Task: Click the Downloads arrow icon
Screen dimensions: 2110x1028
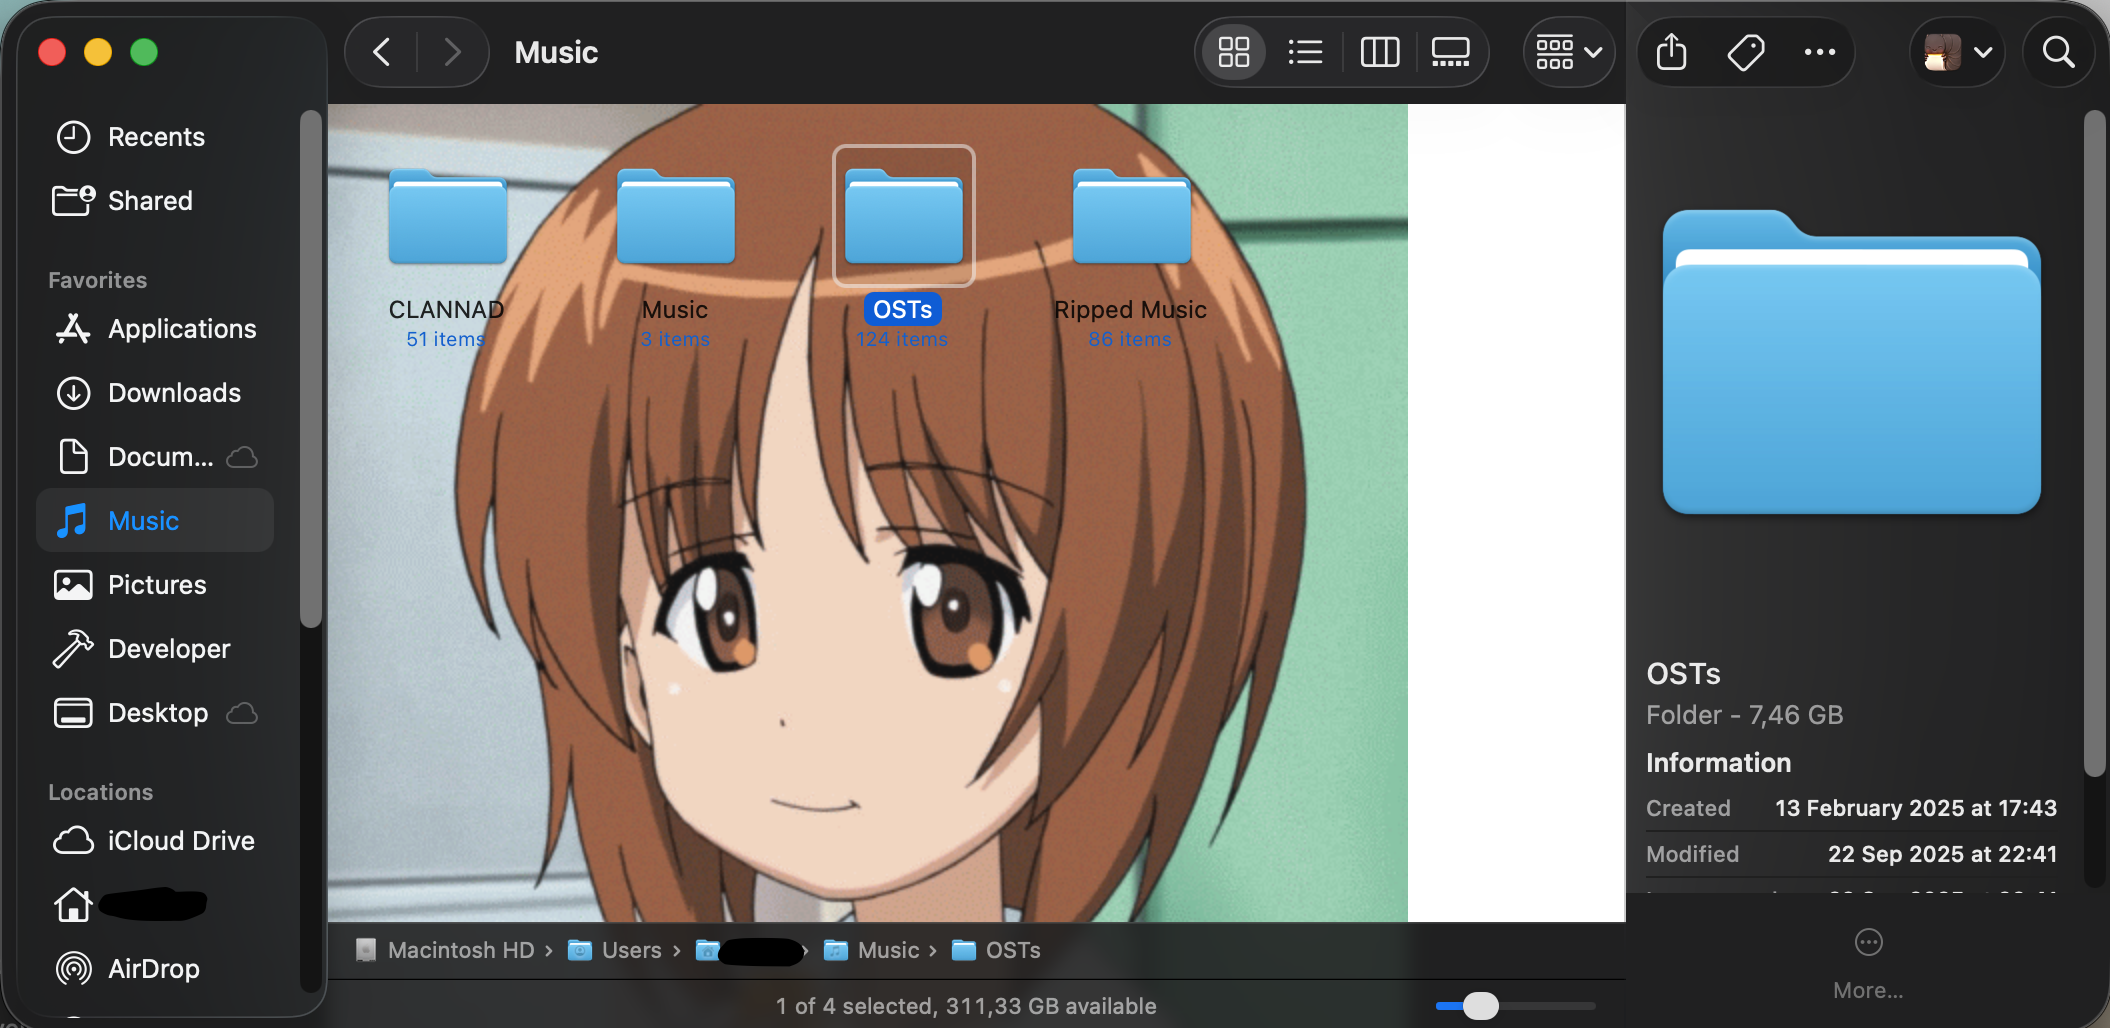Action: coord(73,393)
